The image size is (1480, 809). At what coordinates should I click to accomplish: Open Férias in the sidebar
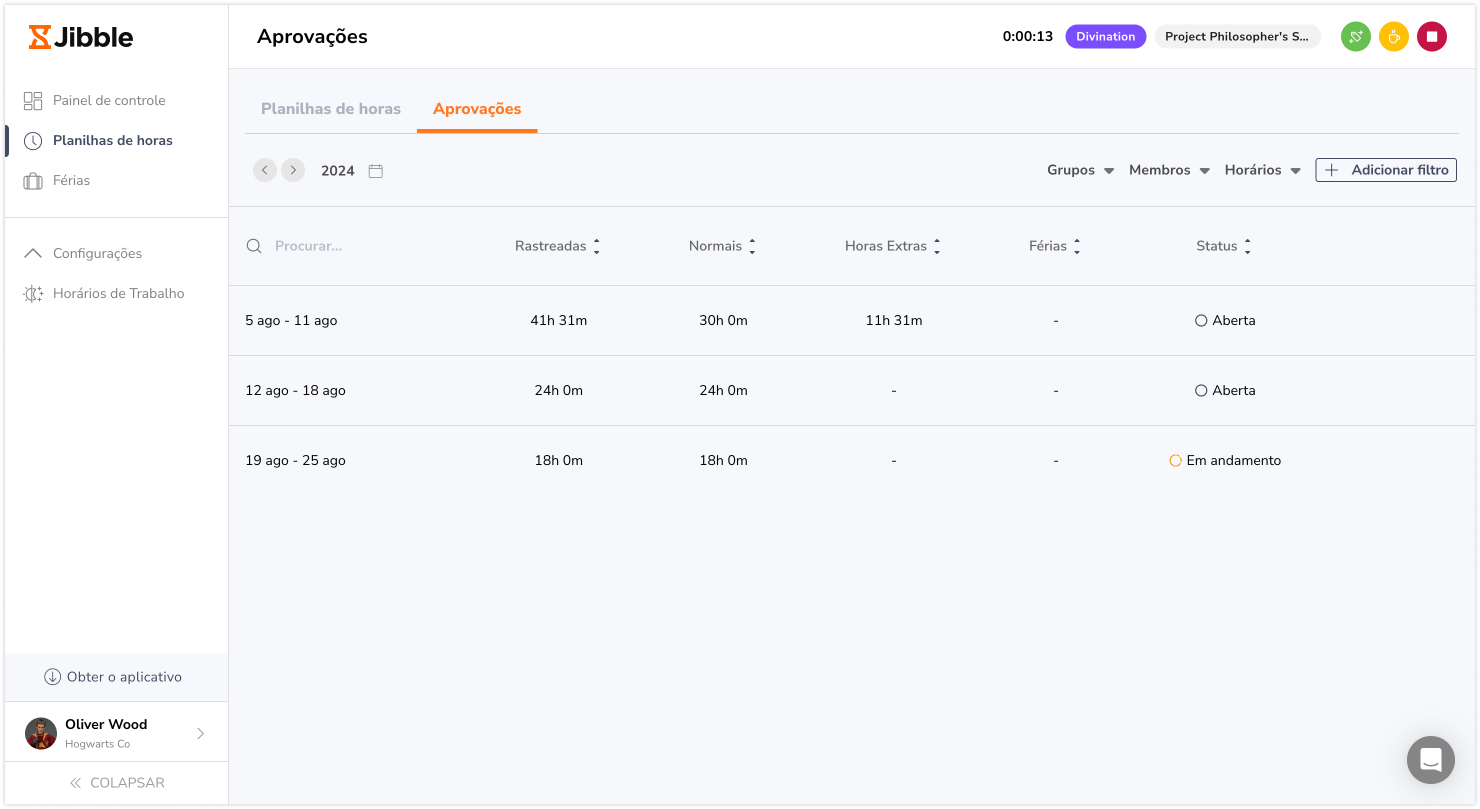(x=71, y=181)
